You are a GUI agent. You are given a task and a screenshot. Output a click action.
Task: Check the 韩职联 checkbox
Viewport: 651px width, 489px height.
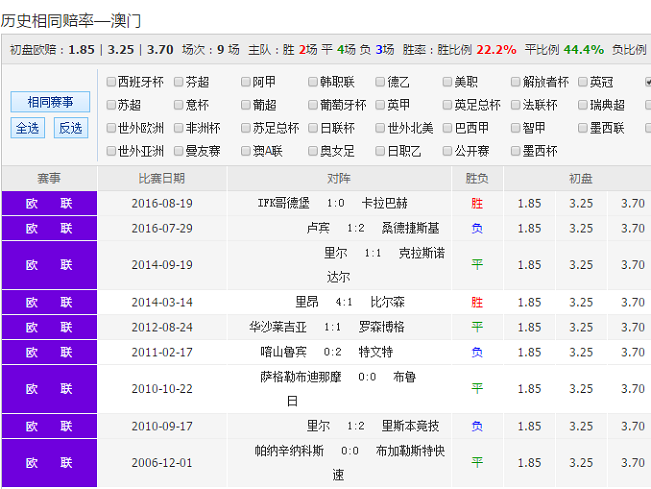[313, 82]
